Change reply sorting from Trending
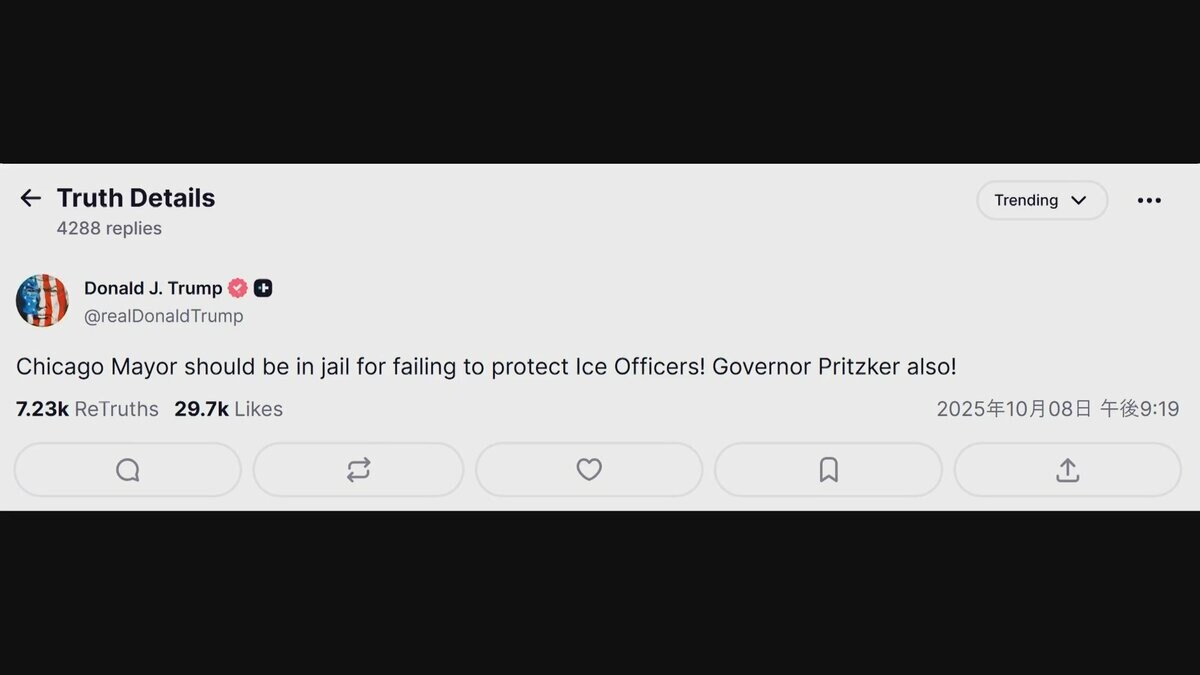Image resolution: width=1200 pixels, height=675 pixels. click(1041, 200)
